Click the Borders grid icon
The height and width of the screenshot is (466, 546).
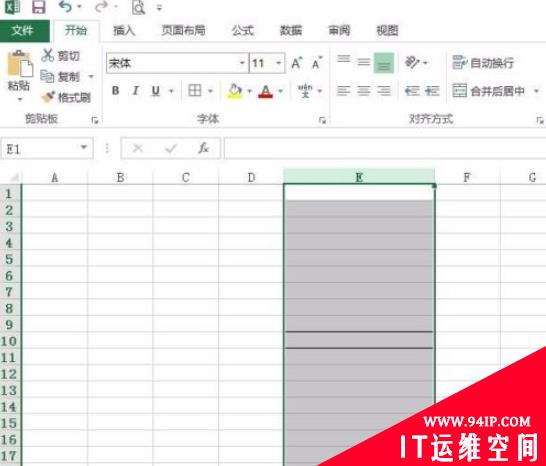[x=195, y=91]
